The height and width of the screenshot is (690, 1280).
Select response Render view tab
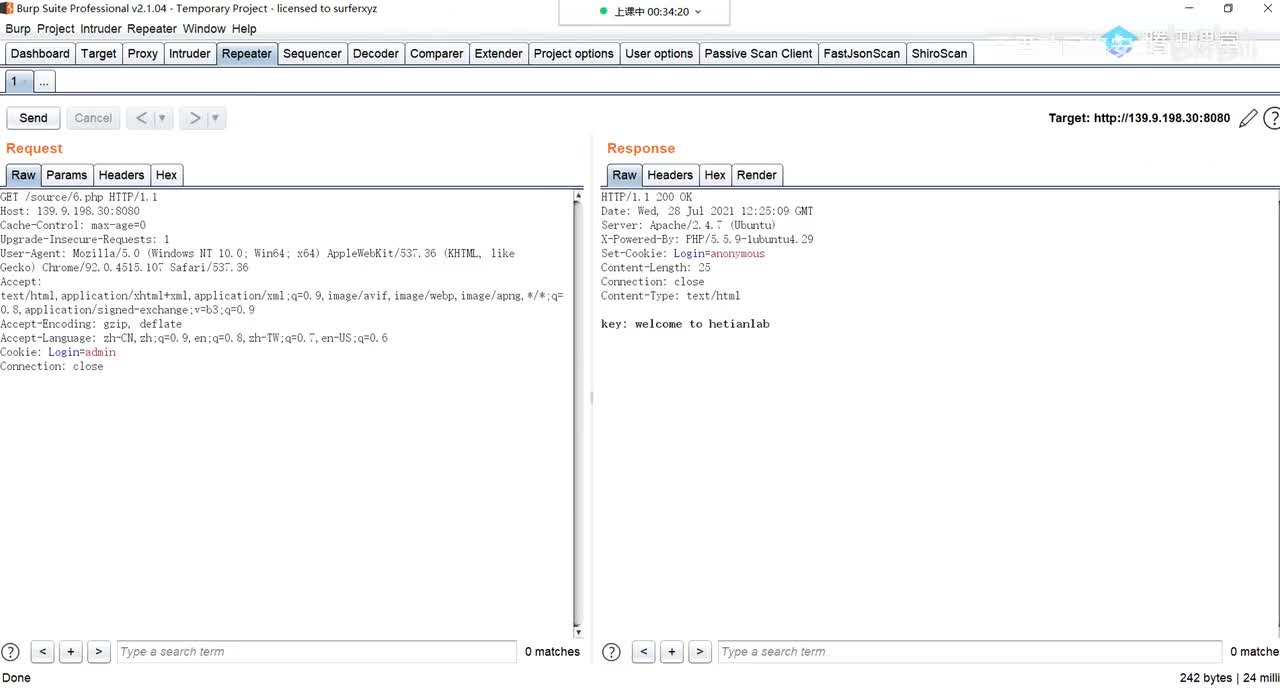click(x=757, y=175)
